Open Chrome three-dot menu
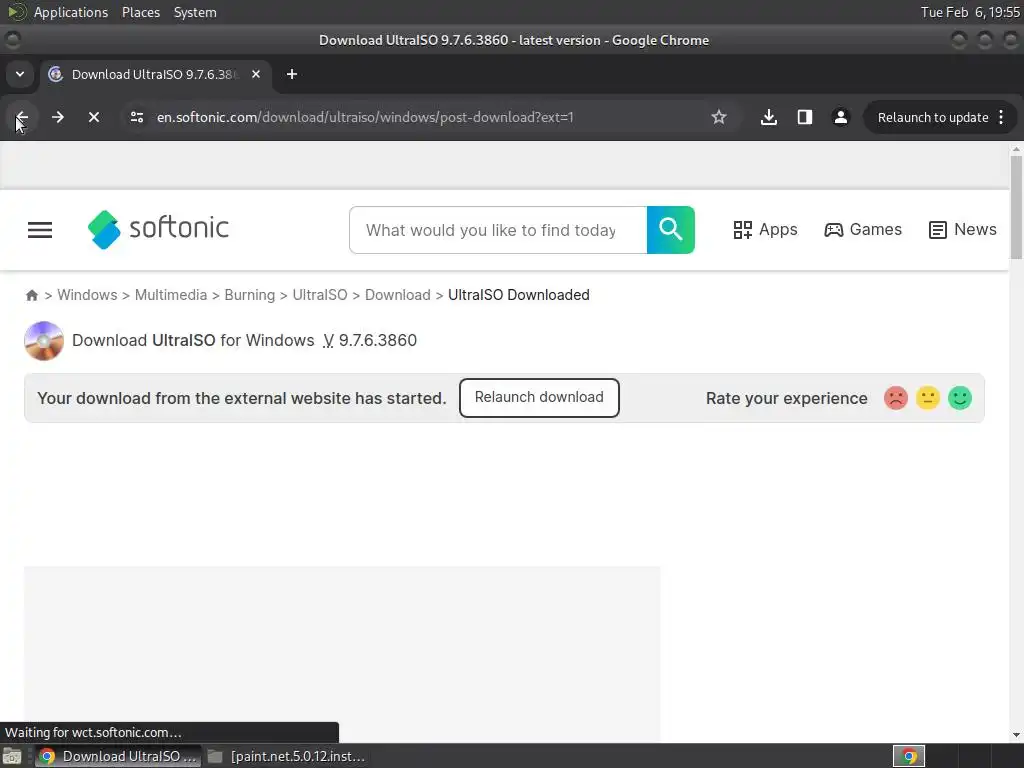The width and height of the screenshot is (1024, 768). coord(1001,118)
